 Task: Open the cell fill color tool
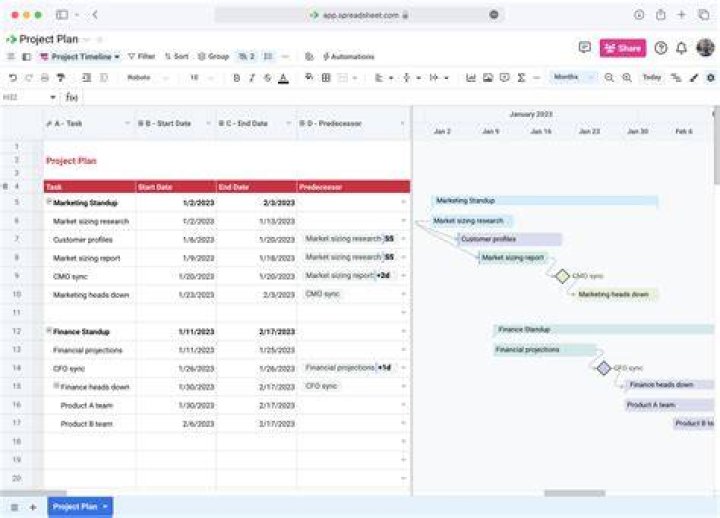click(309, 77)
